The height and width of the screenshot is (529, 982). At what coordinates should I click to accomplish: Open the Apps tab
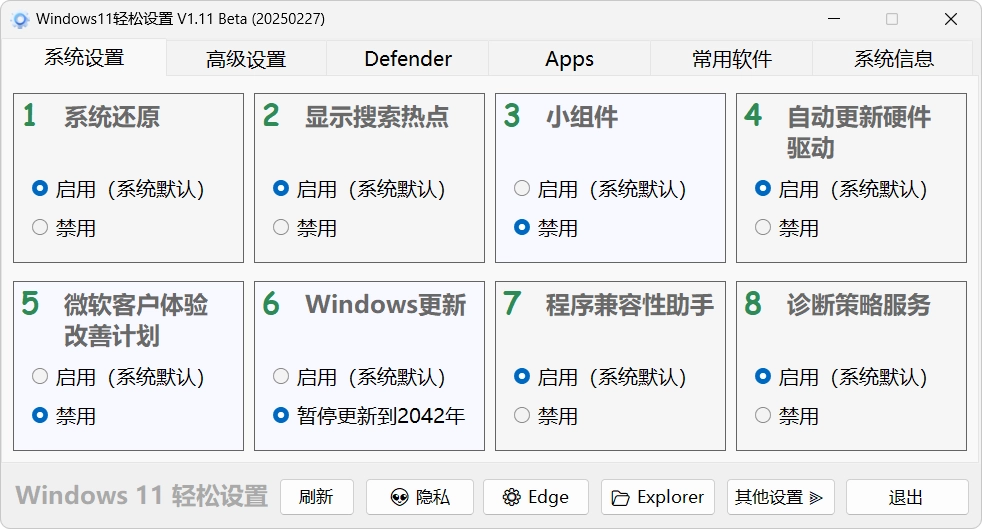569,59
